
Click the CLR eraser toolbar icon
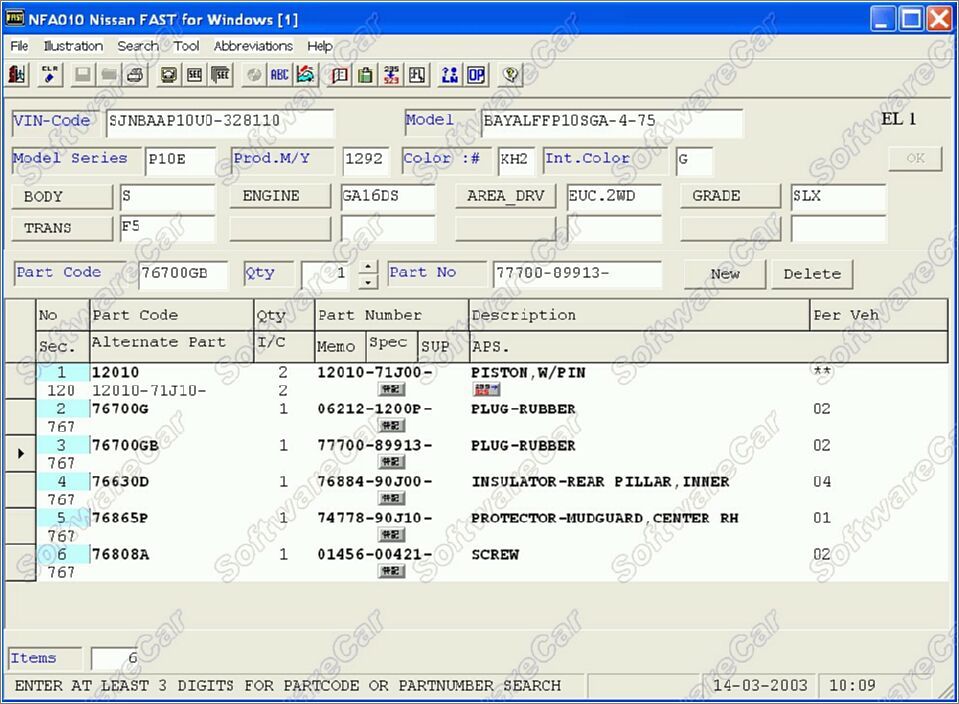[x=49, y=75]
